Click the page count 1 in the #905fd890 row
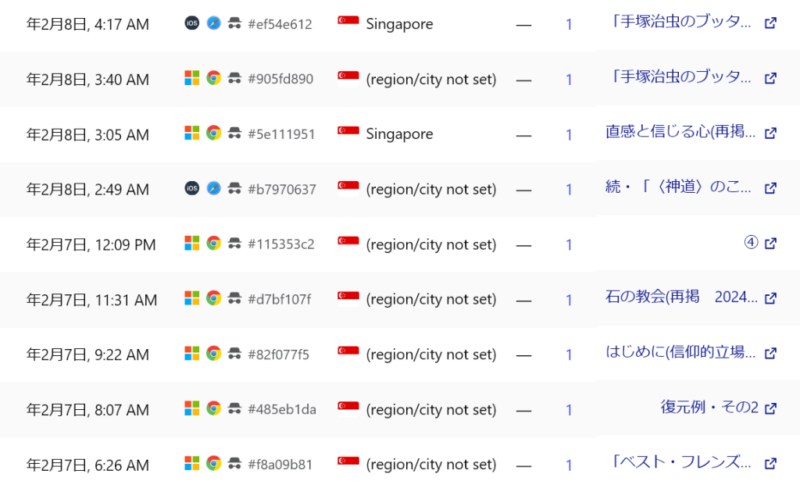This screenshot has width=800, height=488. [x=569, y=79]
